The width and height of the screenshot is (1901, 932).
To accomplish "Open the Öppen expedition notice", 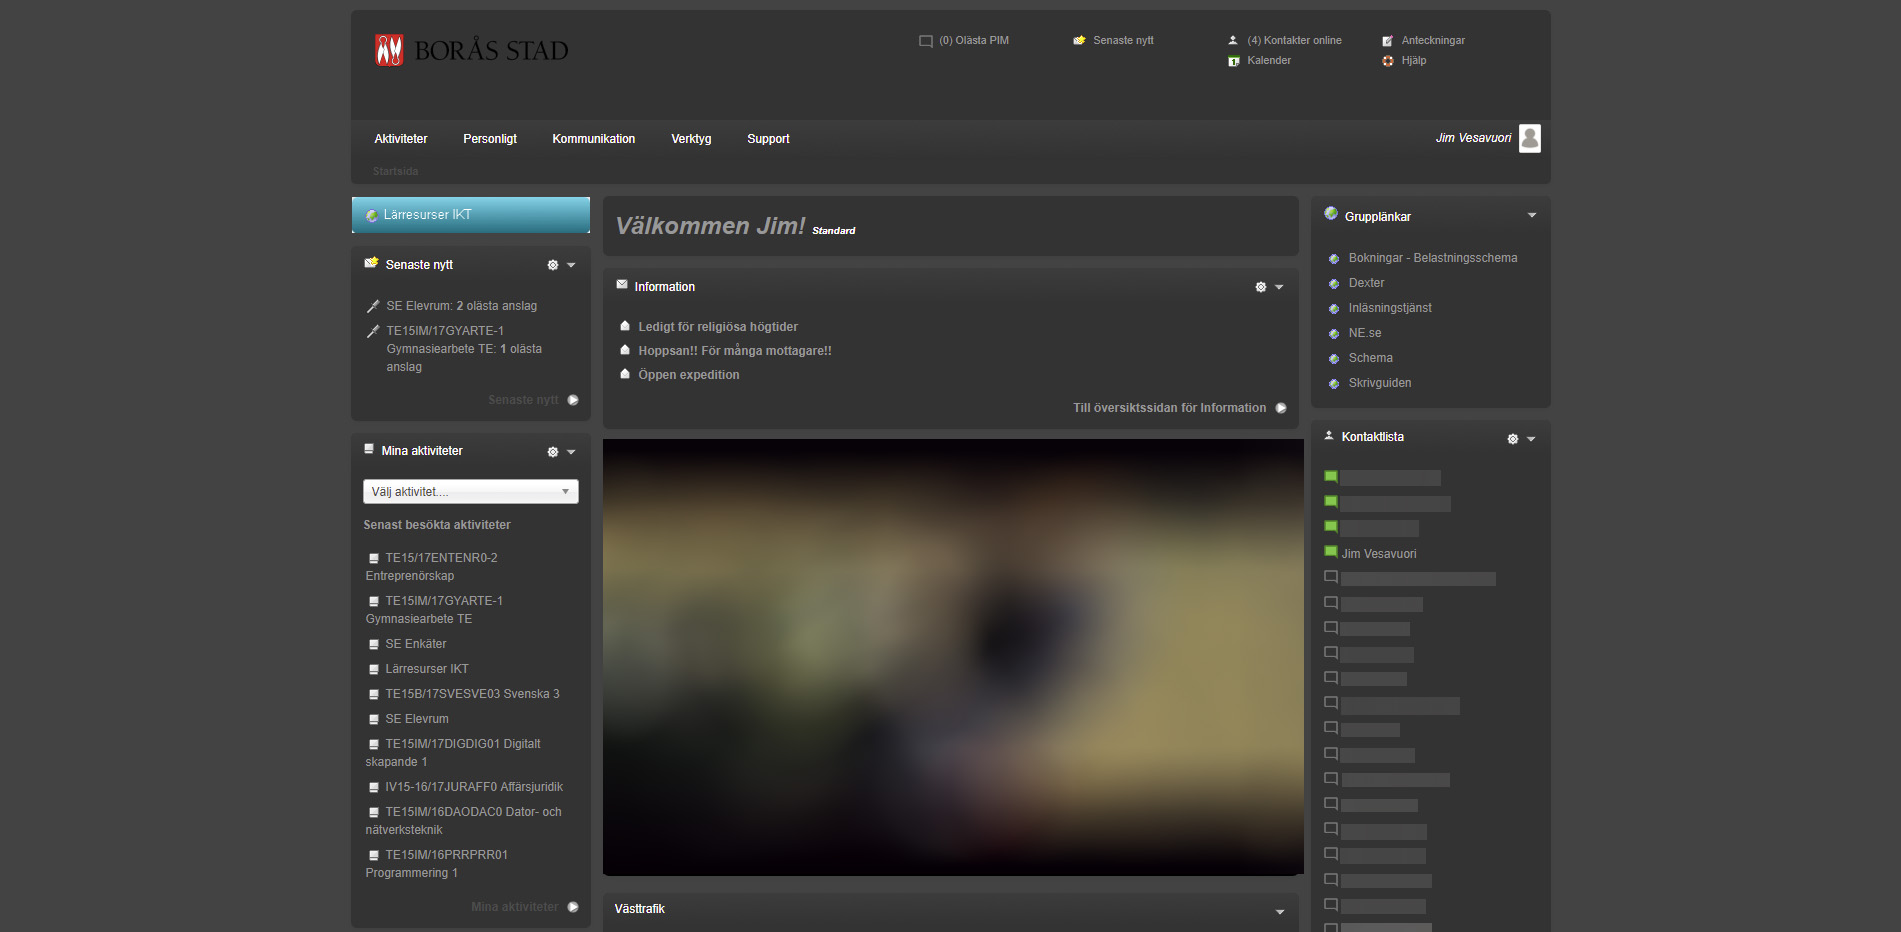I will pyautogui.click(x=689, y=375).
